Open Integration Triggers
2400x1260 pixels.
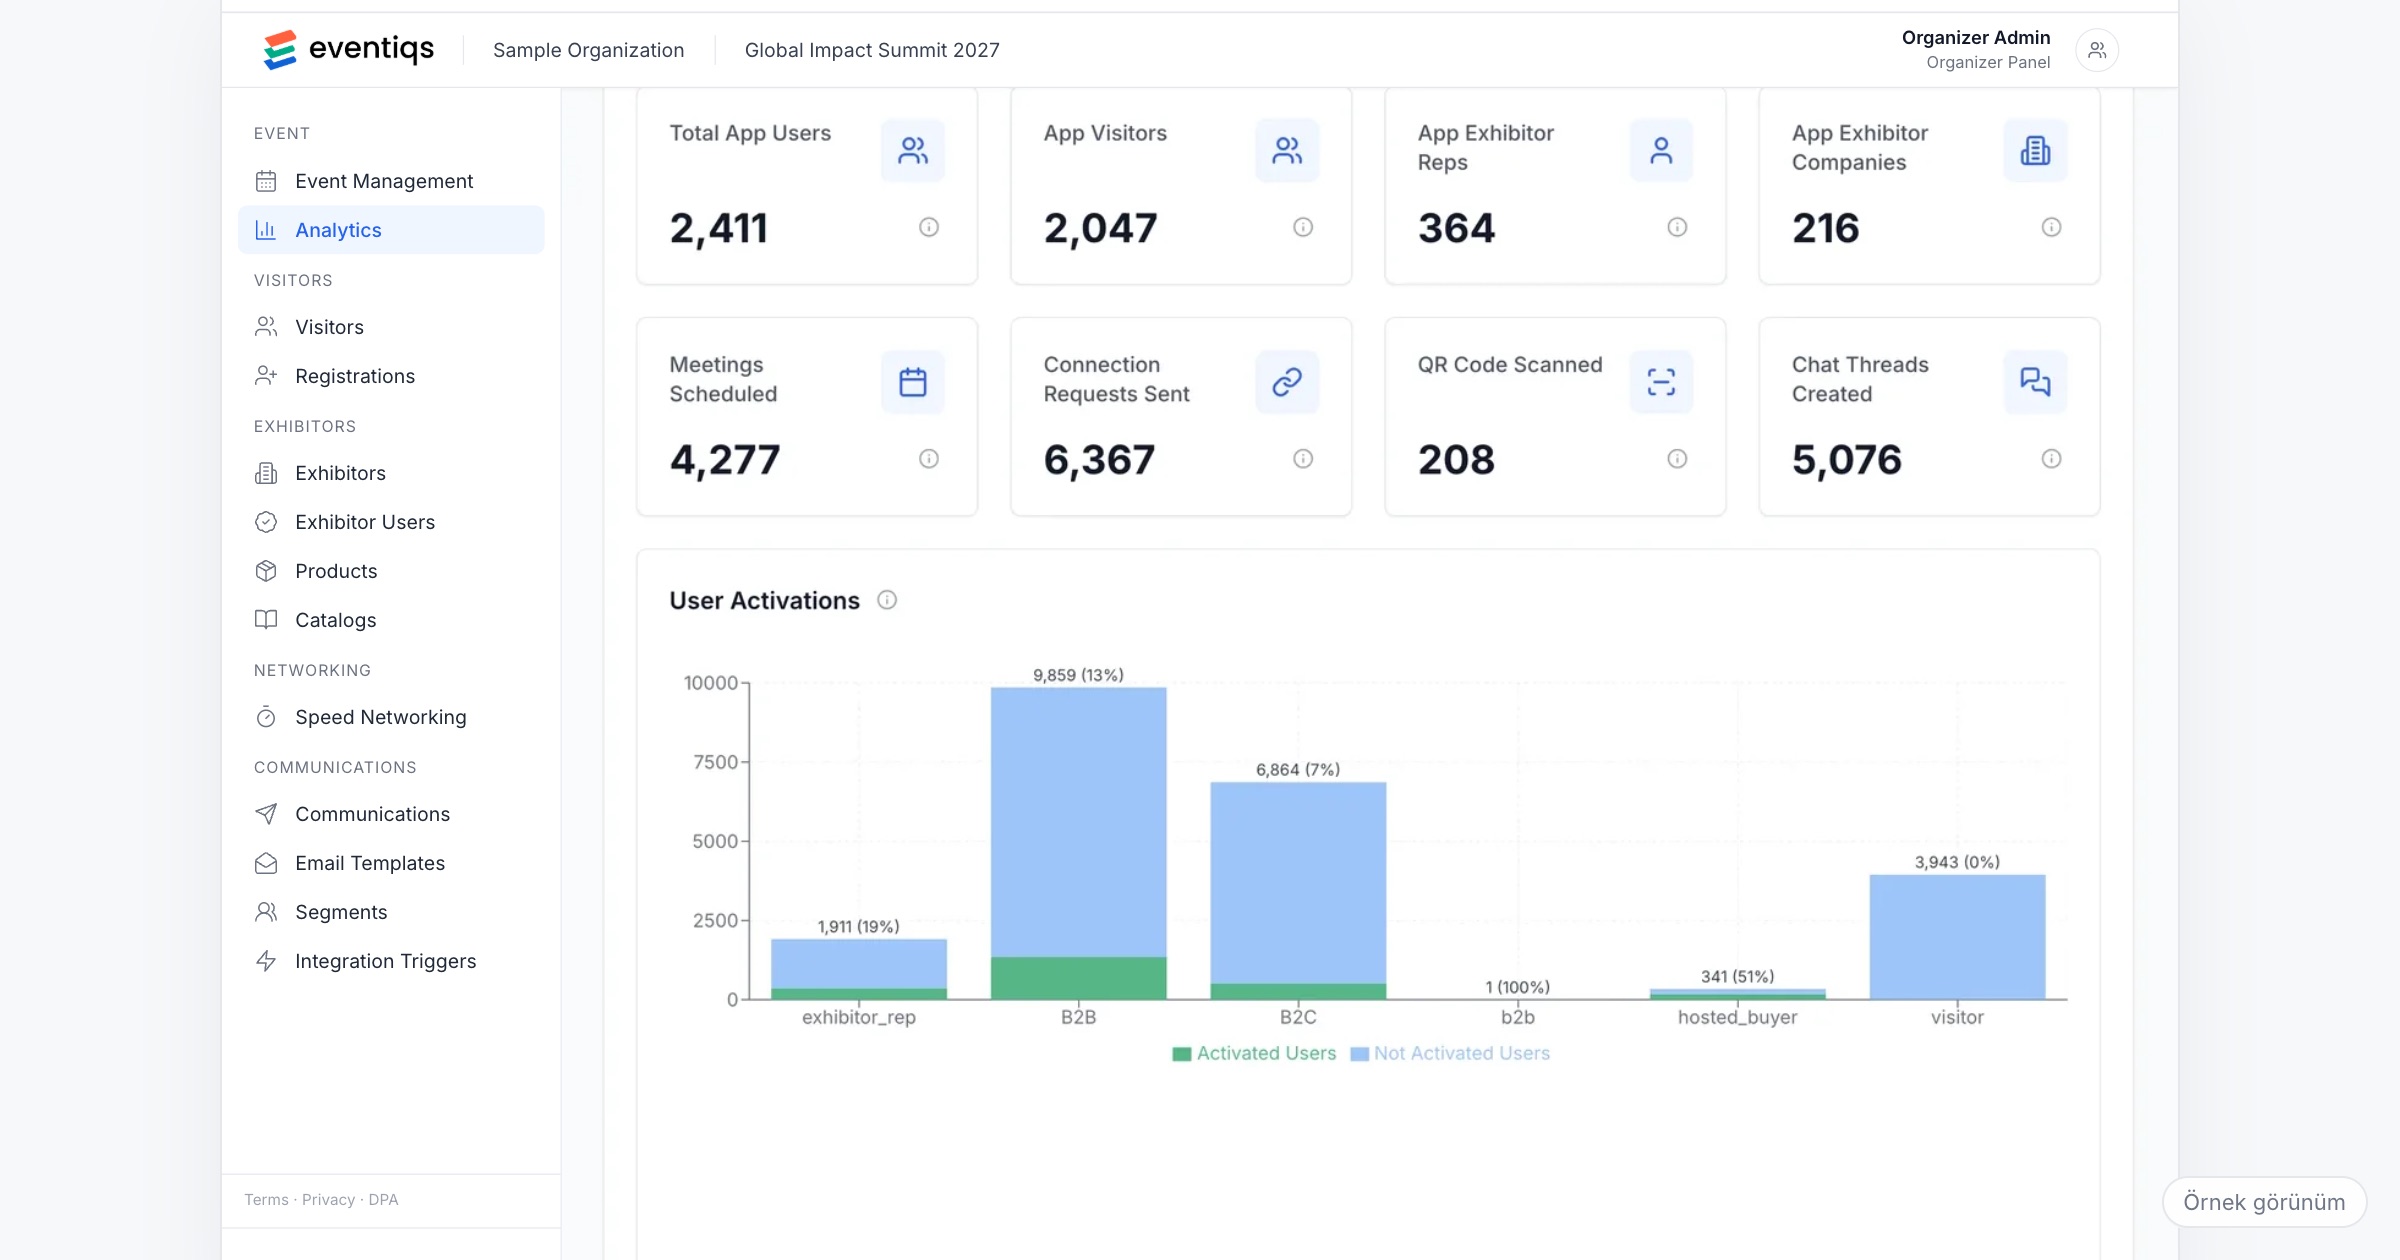coord(391,961)
